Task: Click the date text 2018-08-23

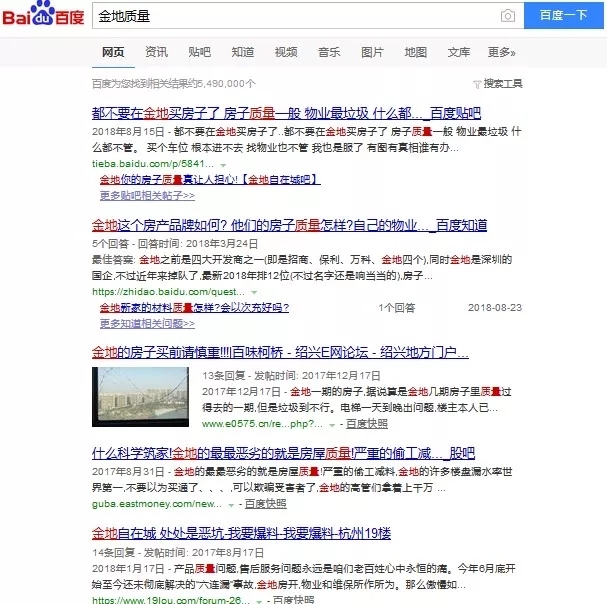Action: pyautogui.click(x=495, y=308)
